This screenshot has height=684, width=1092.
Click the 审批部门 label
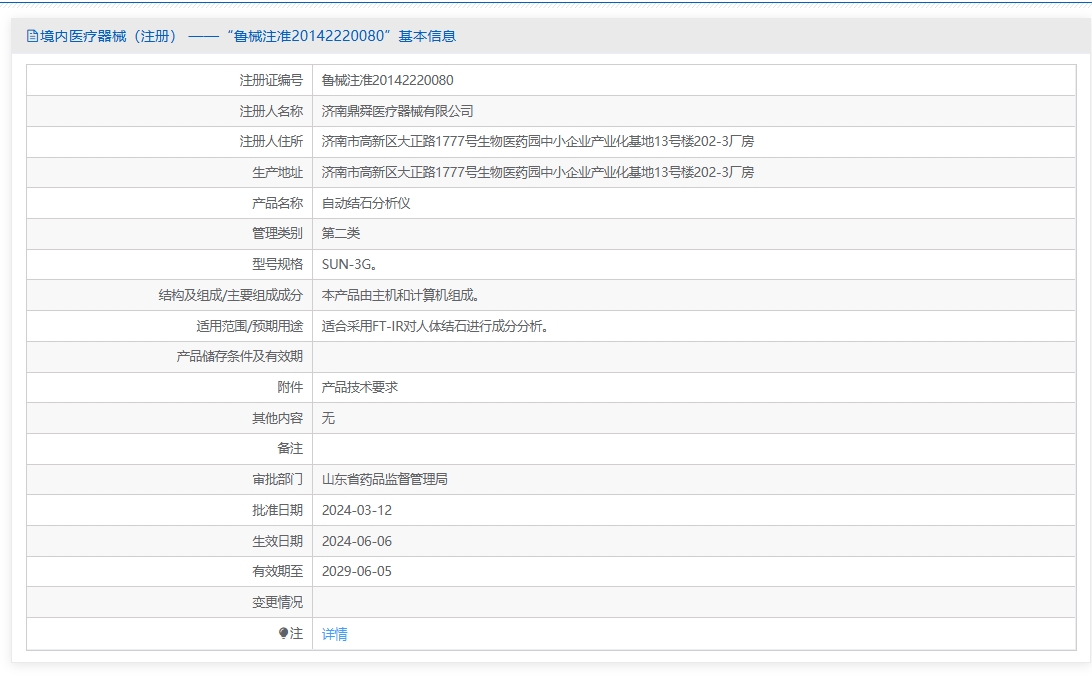[277, 479]
